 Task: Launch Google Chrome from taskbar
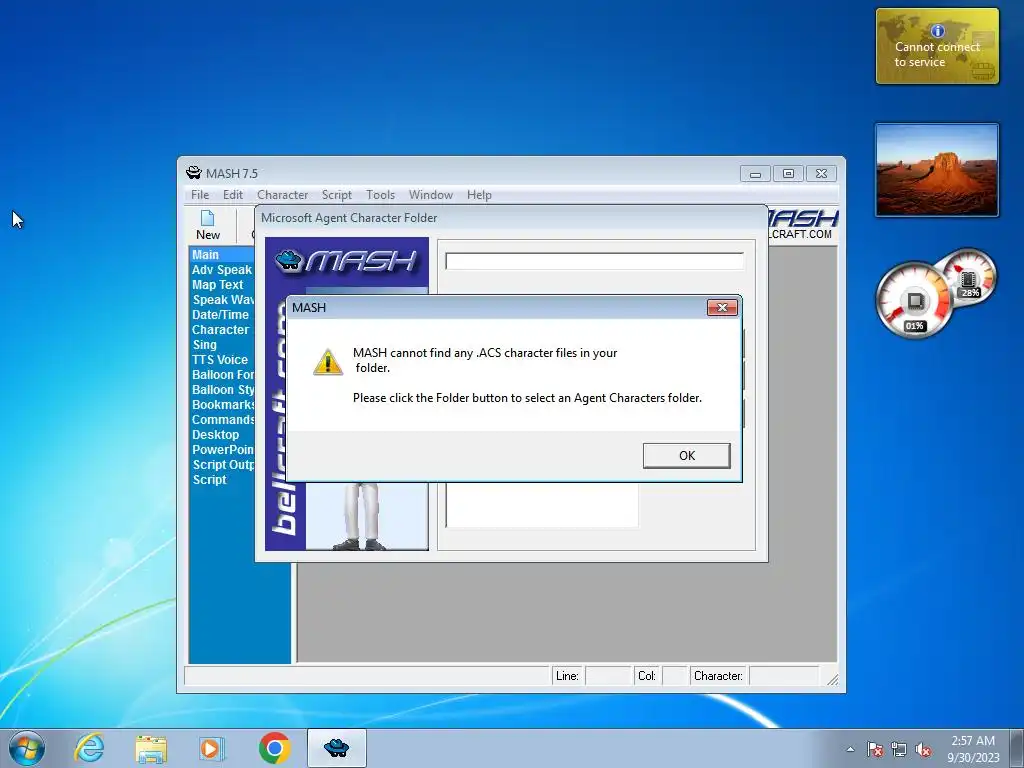coord(274,748)
